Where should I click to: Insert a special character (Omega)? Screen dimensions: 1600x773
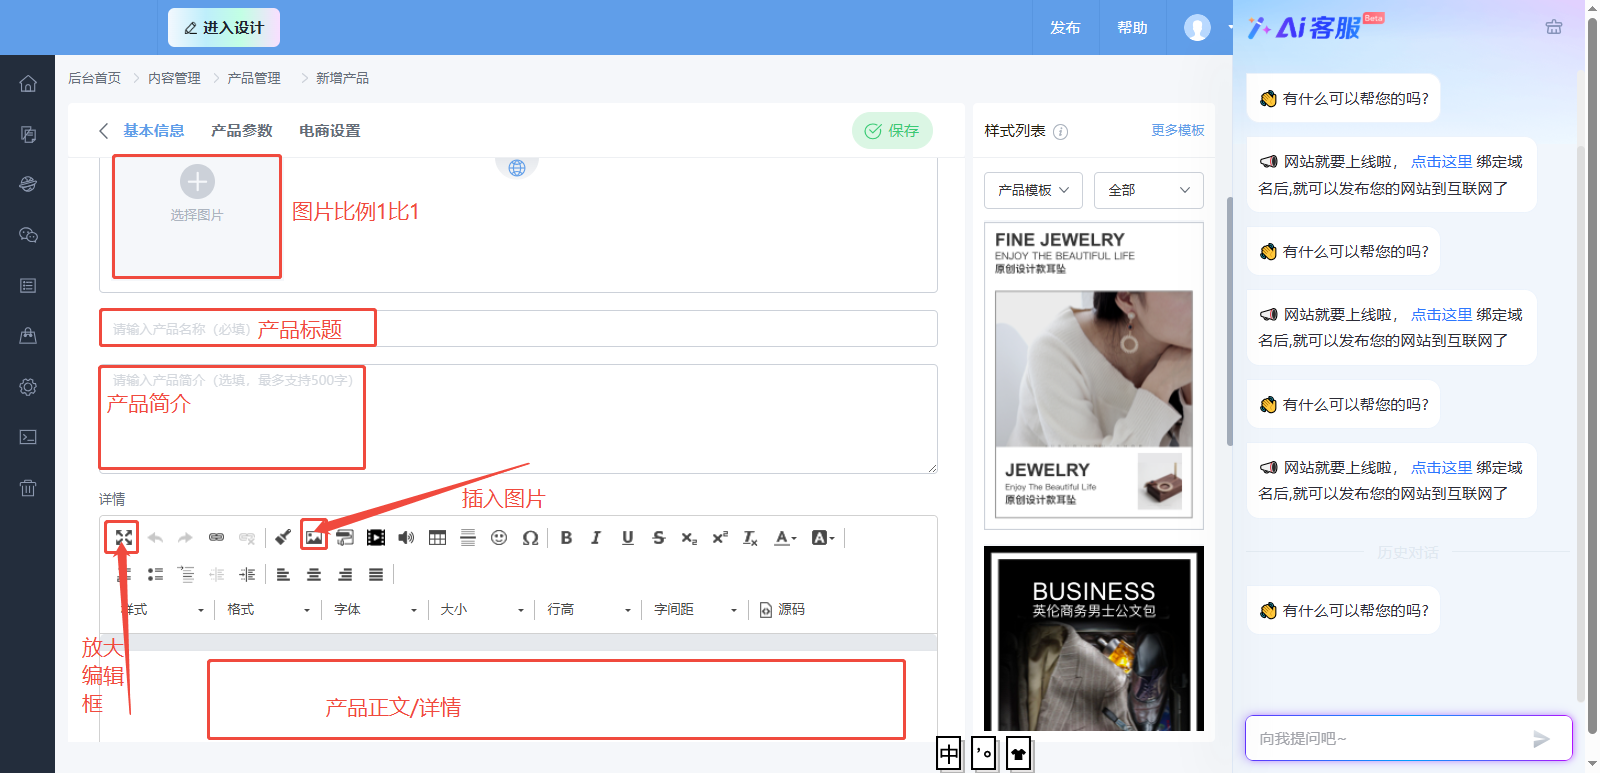click(x=530, y=538)
